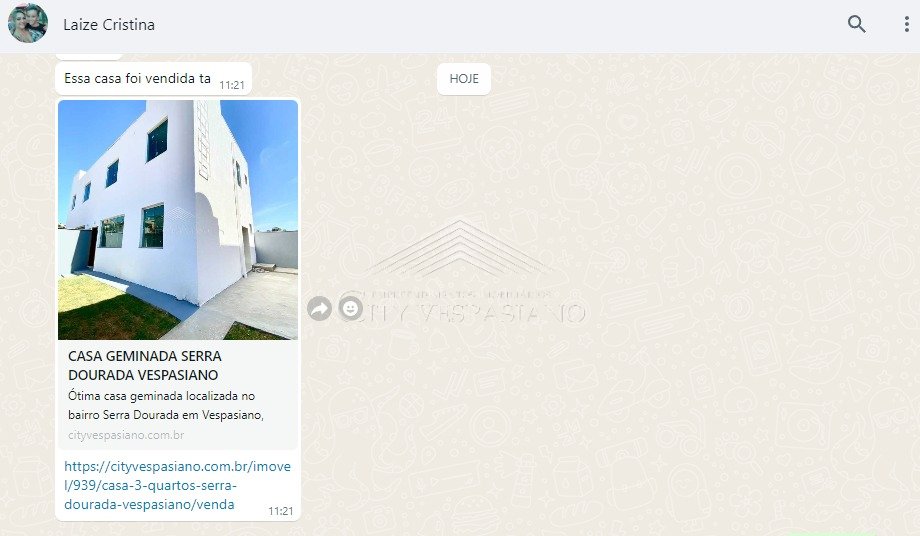920x536 pixels.
Task: Click the cityvespasiano.com.br domain label
Action: (126, 435)
